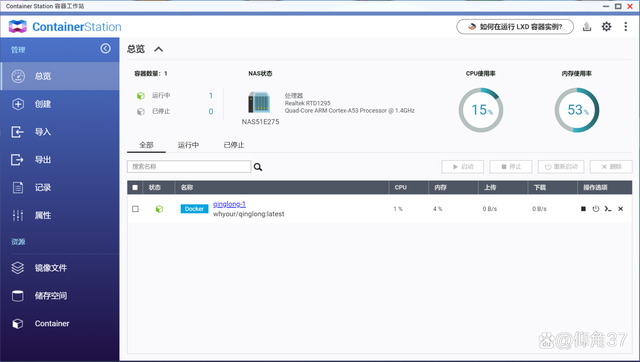Open terminal for qinglong-1 container
This screenshot has width=640, height=362.
[x=608, y=209]
